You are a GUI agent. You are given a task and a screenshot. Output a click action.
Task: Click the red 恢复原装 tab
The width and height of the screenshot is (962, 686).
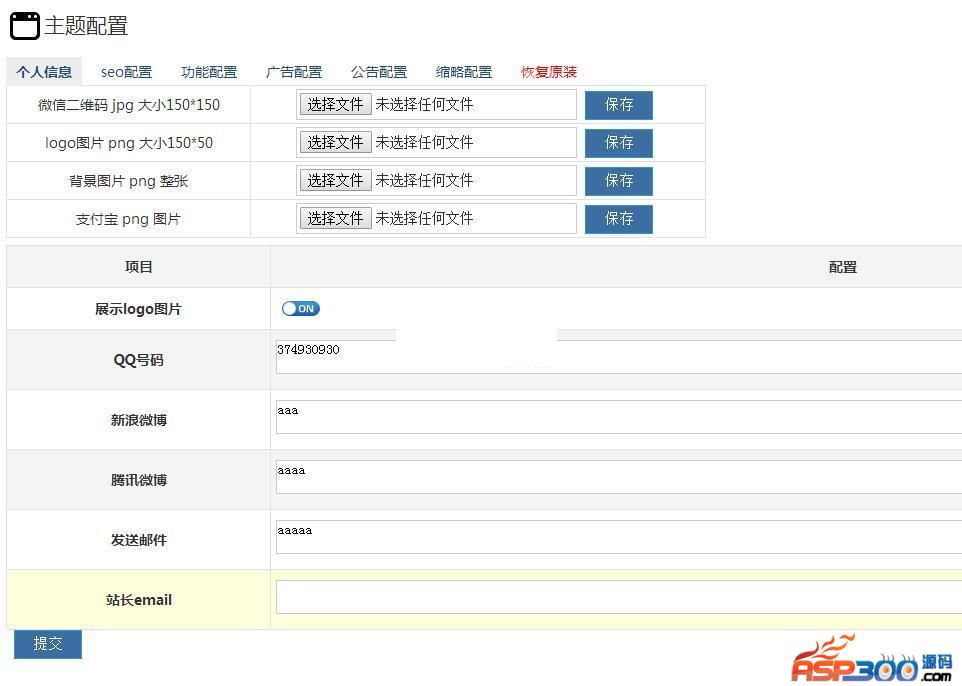click(x=549, y=72)
